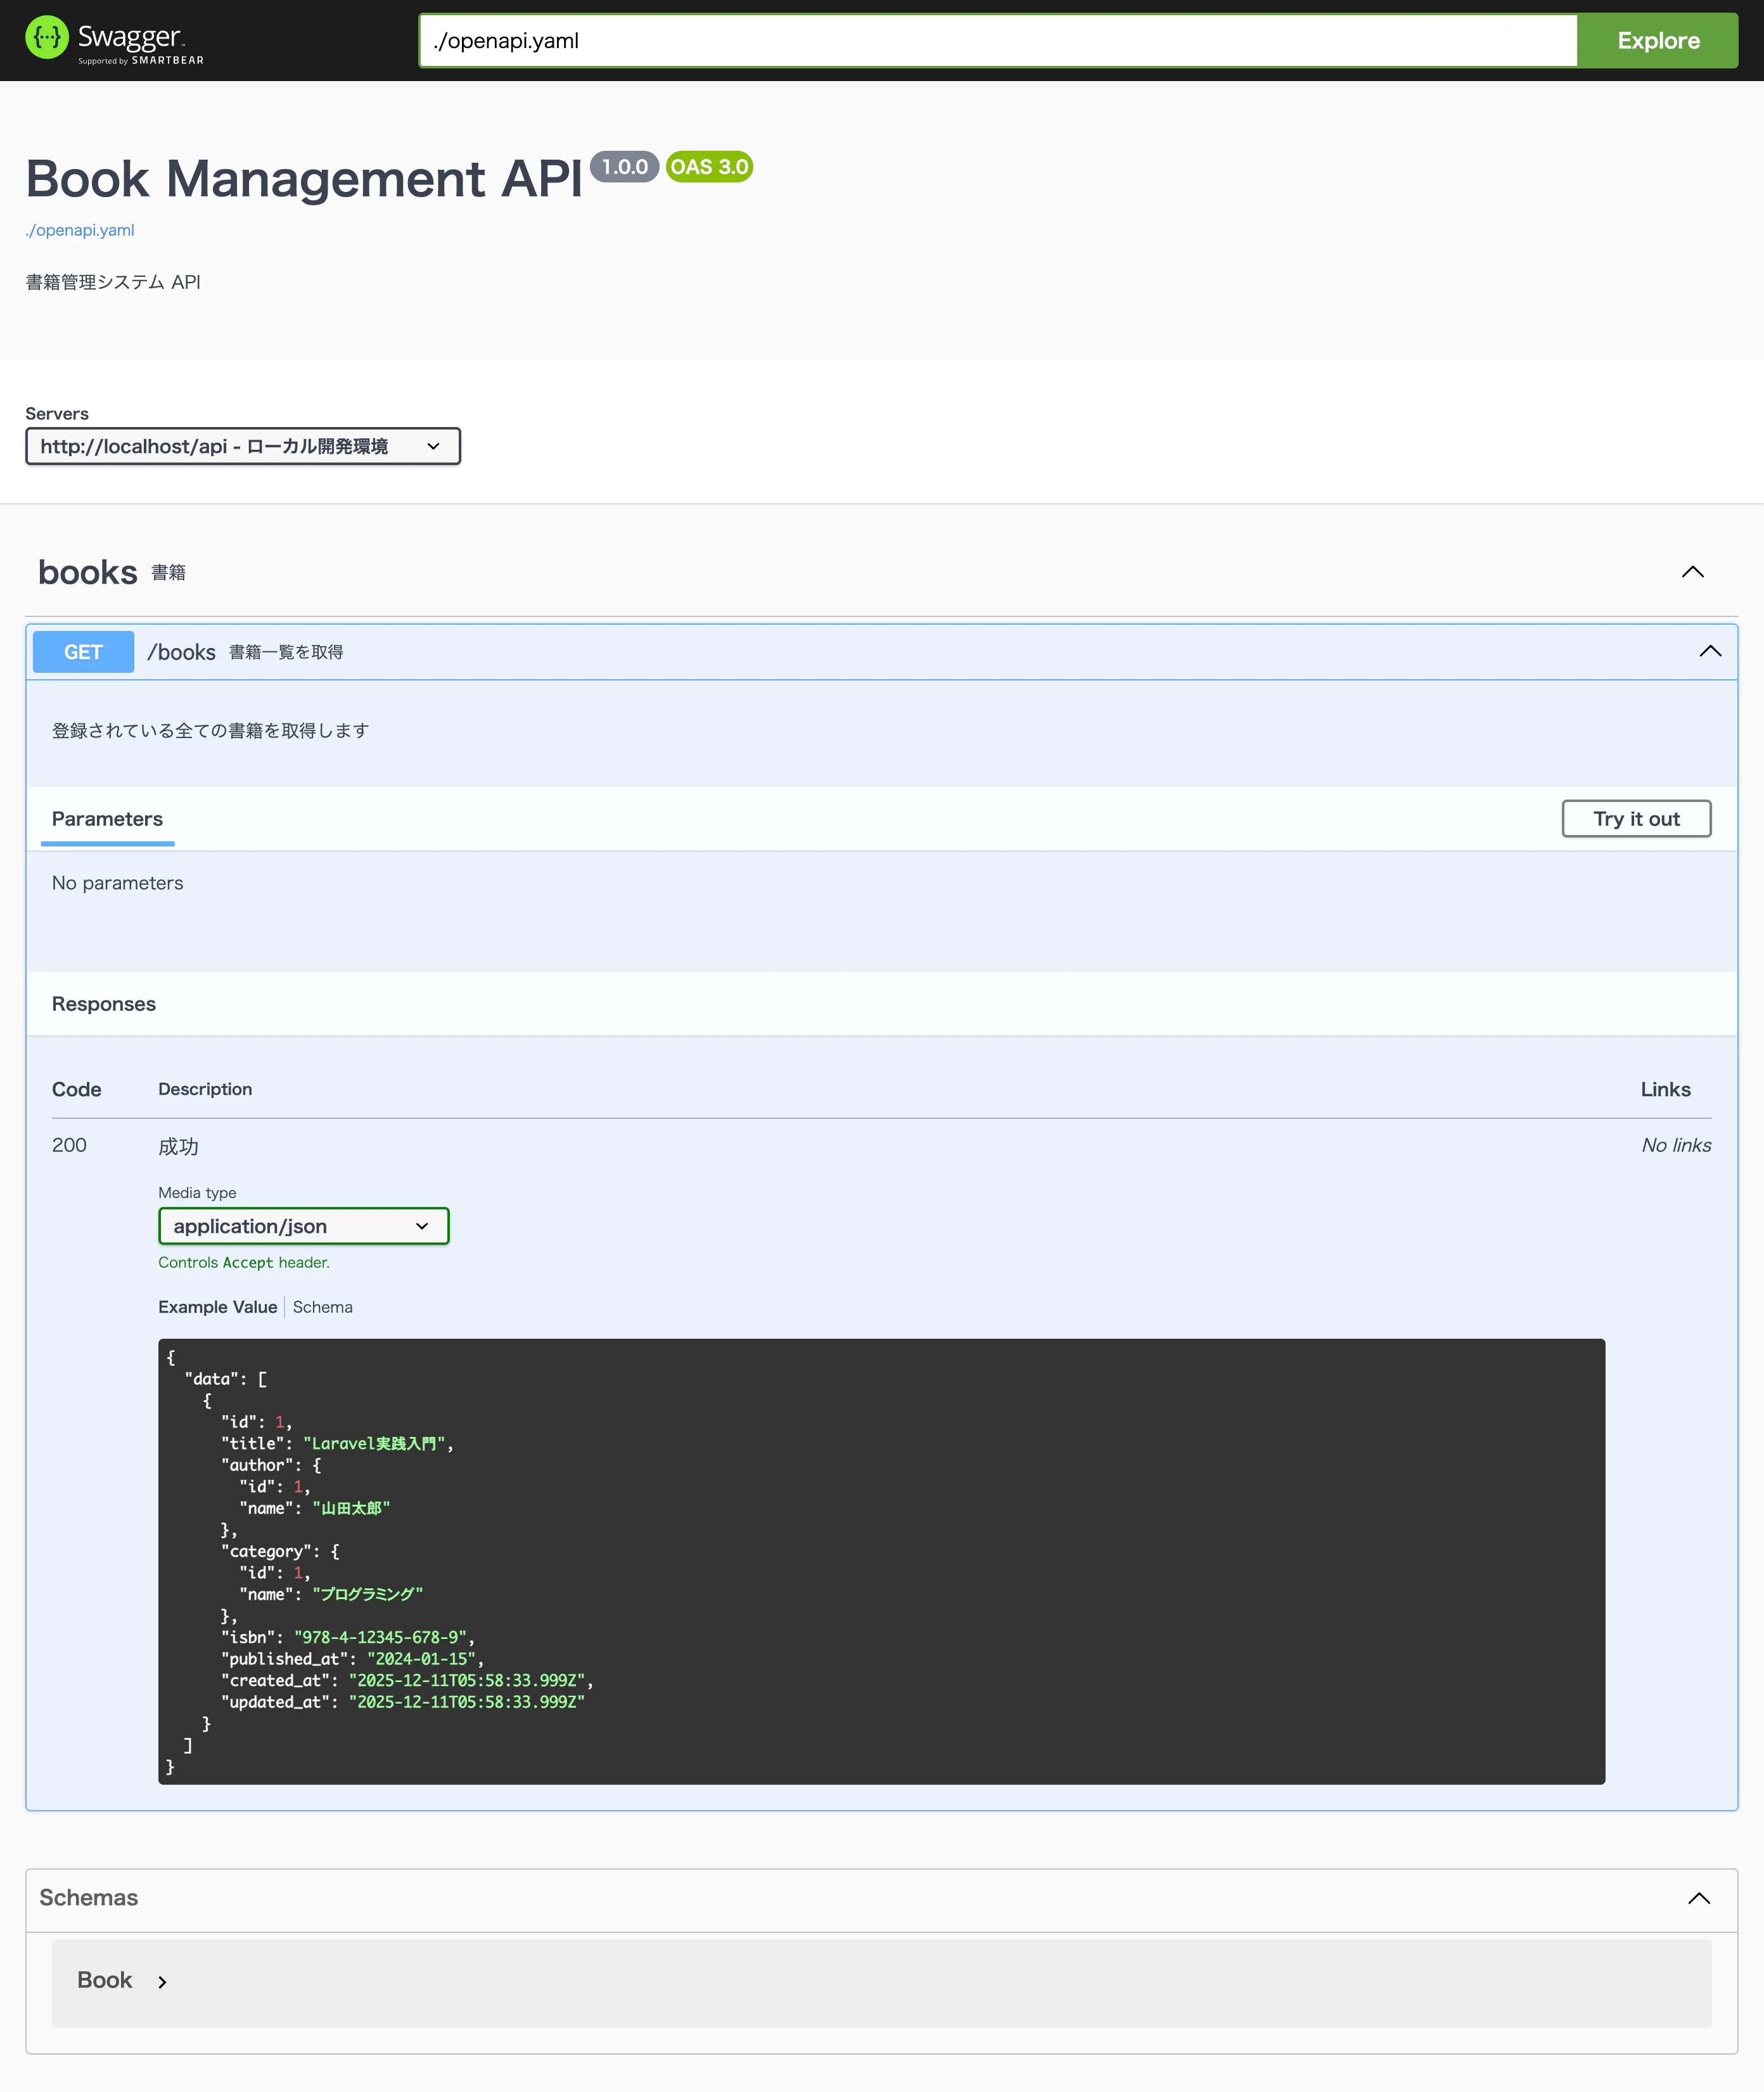Viewport: 1764px width, 2092px height.
Task: Select the Parameters tab
Action: coord(107,819)
